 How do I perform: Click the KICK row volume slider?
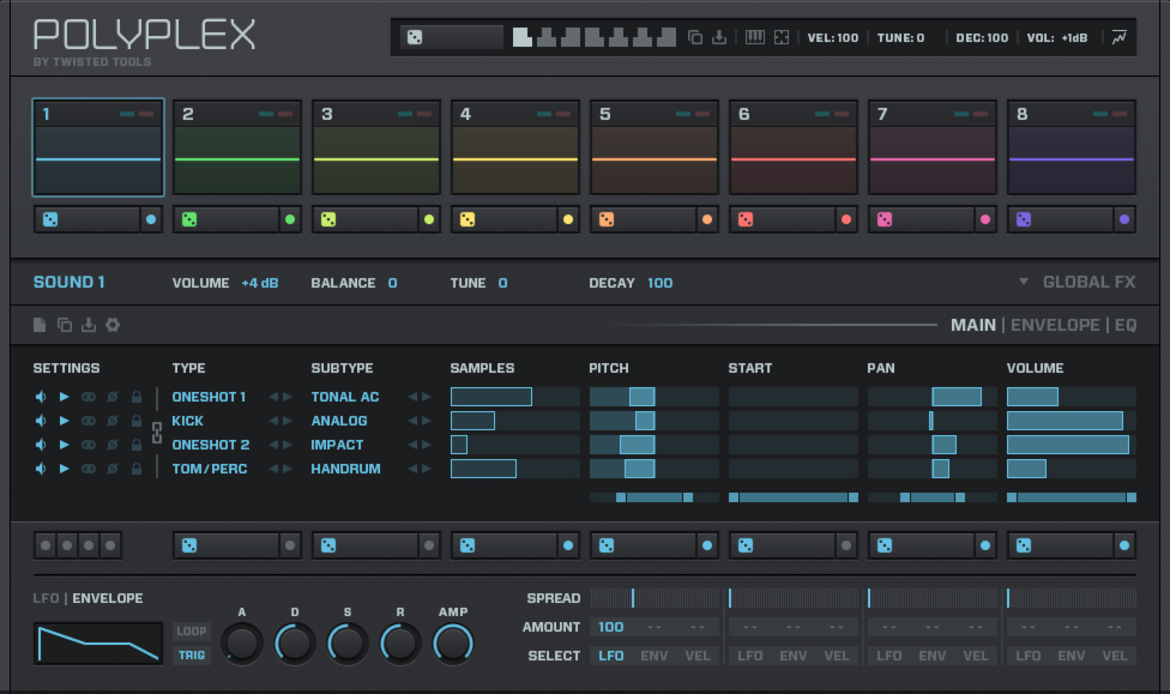pyautogui.click(x=1072, y=421)
